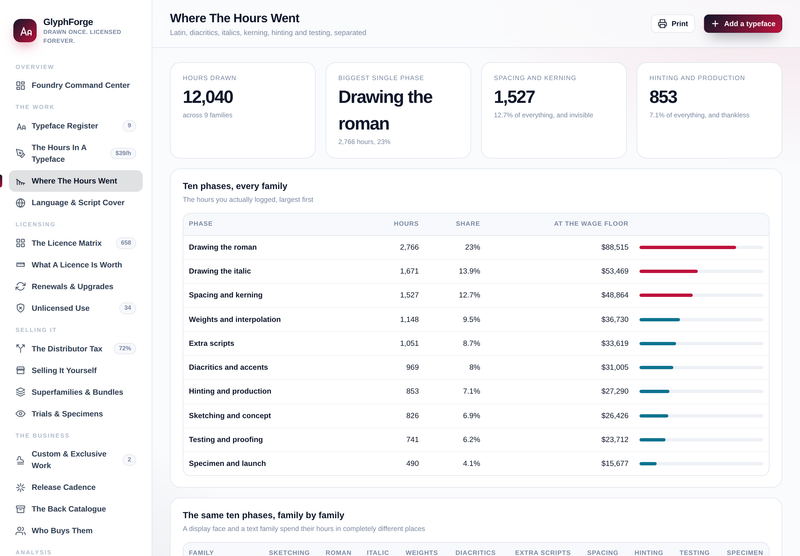Open The Hours In A Typeface
The height and width of the screenshot is (556, 800).
(x=76, y=153)
